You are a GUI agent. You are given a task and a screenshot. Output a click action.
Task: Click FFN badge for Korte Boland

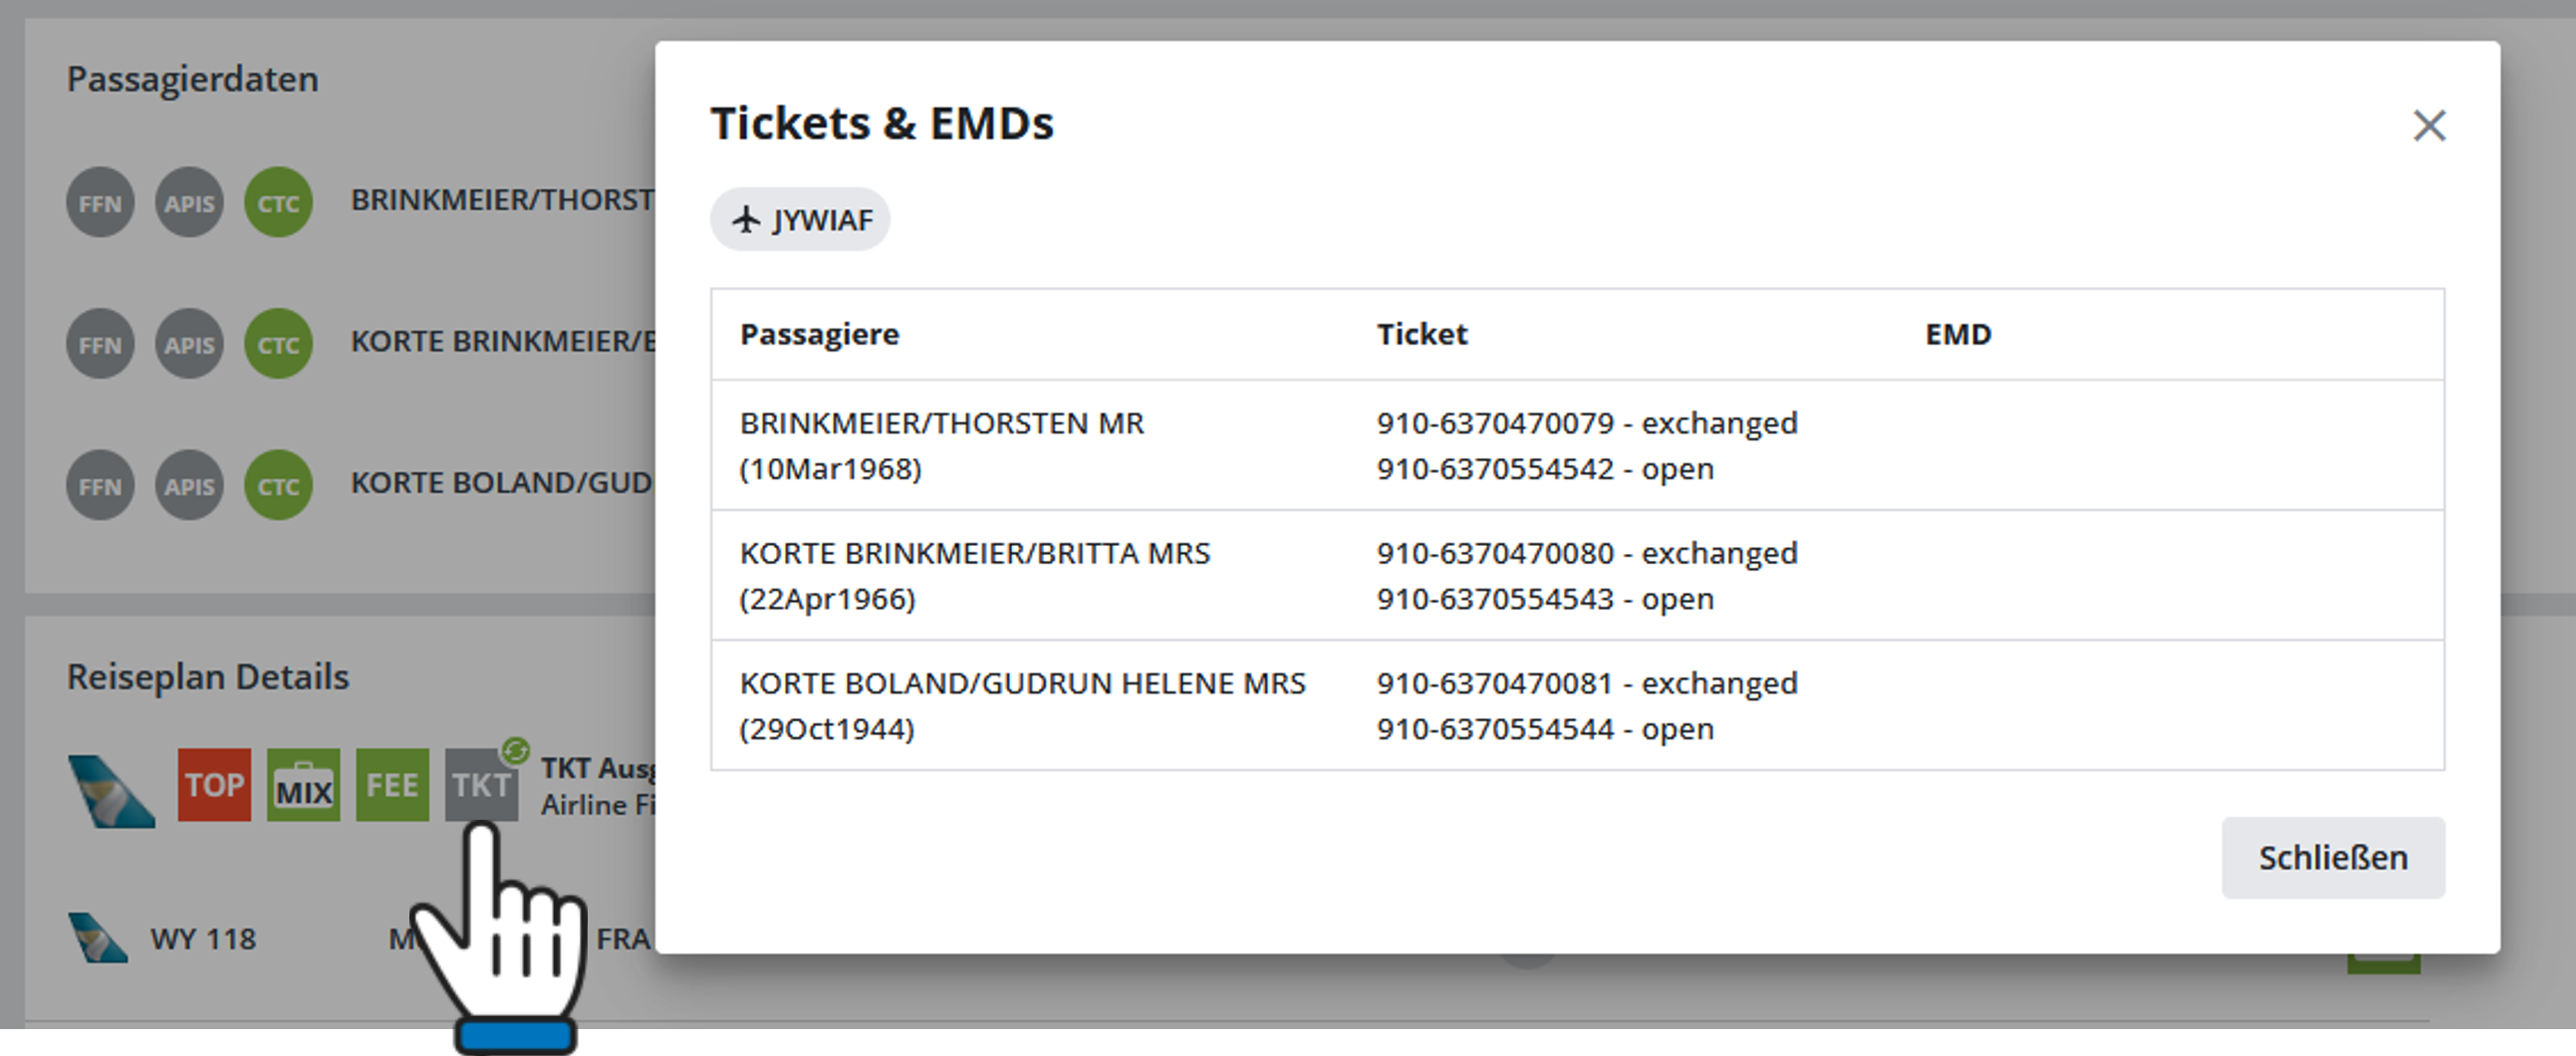(x=100, y=486)
